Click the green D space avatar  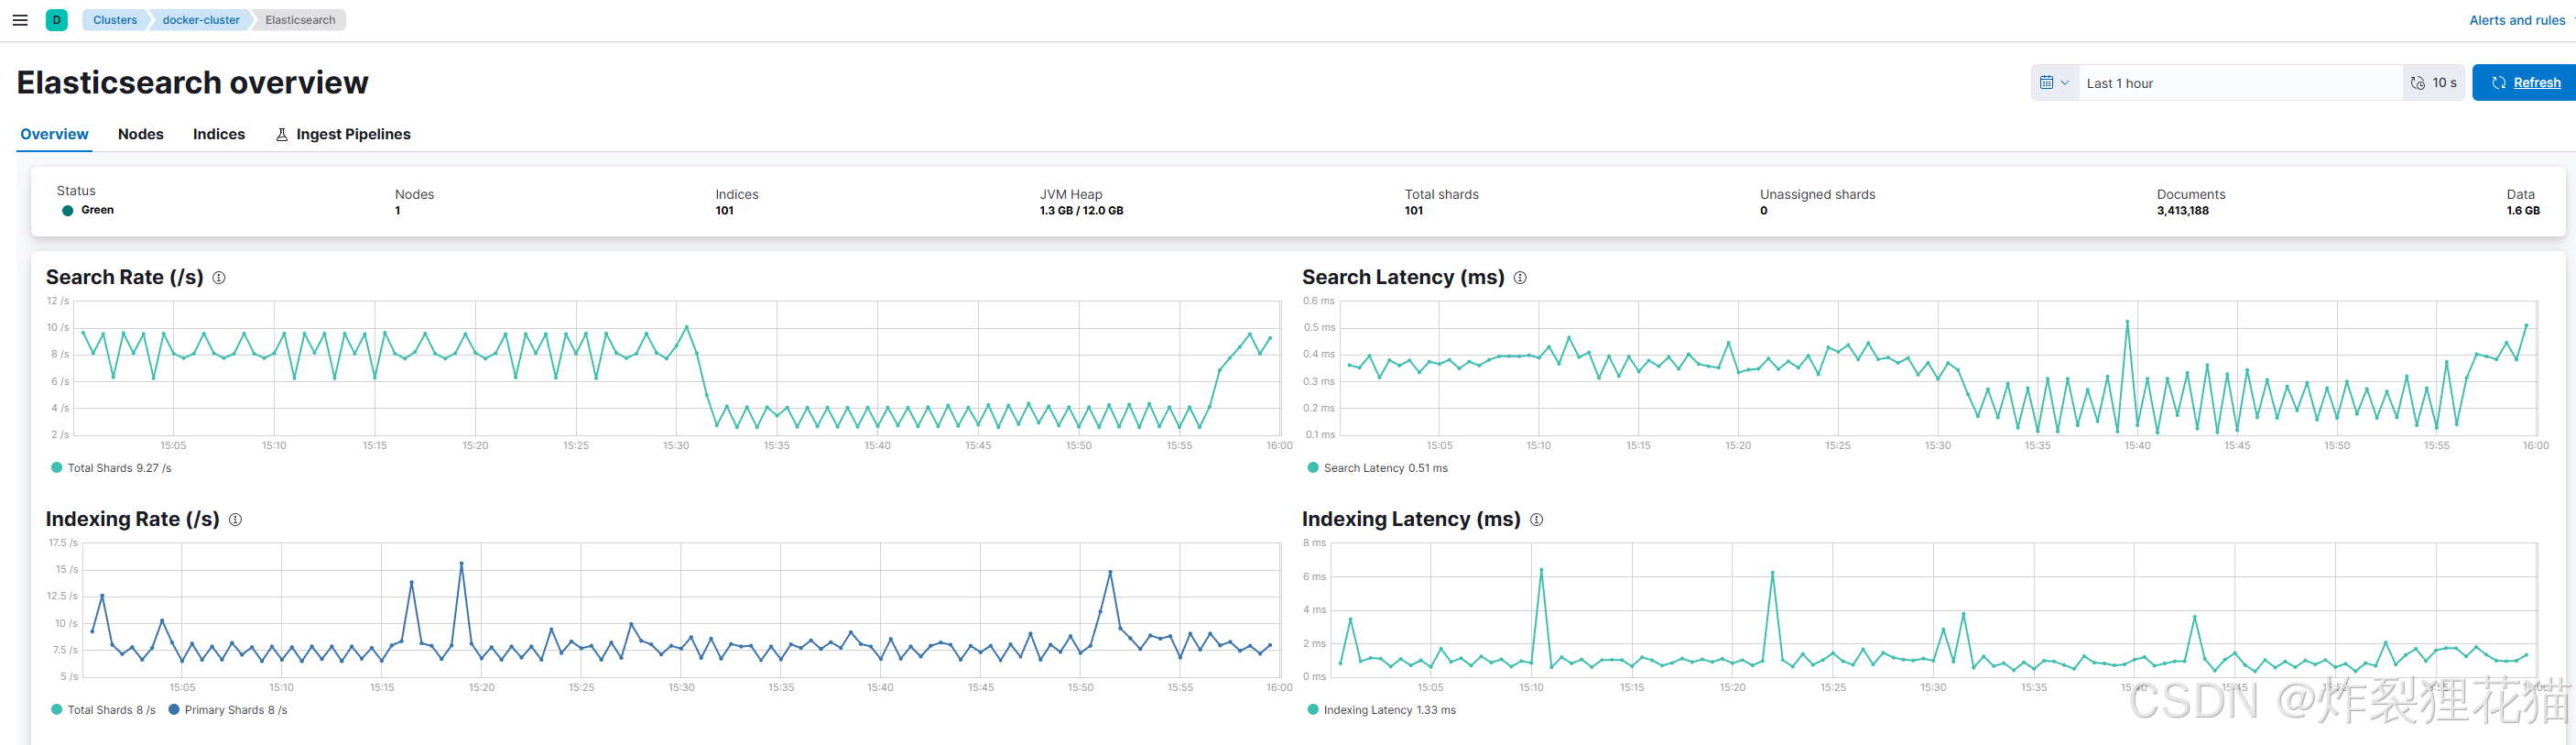coord(57,20)
